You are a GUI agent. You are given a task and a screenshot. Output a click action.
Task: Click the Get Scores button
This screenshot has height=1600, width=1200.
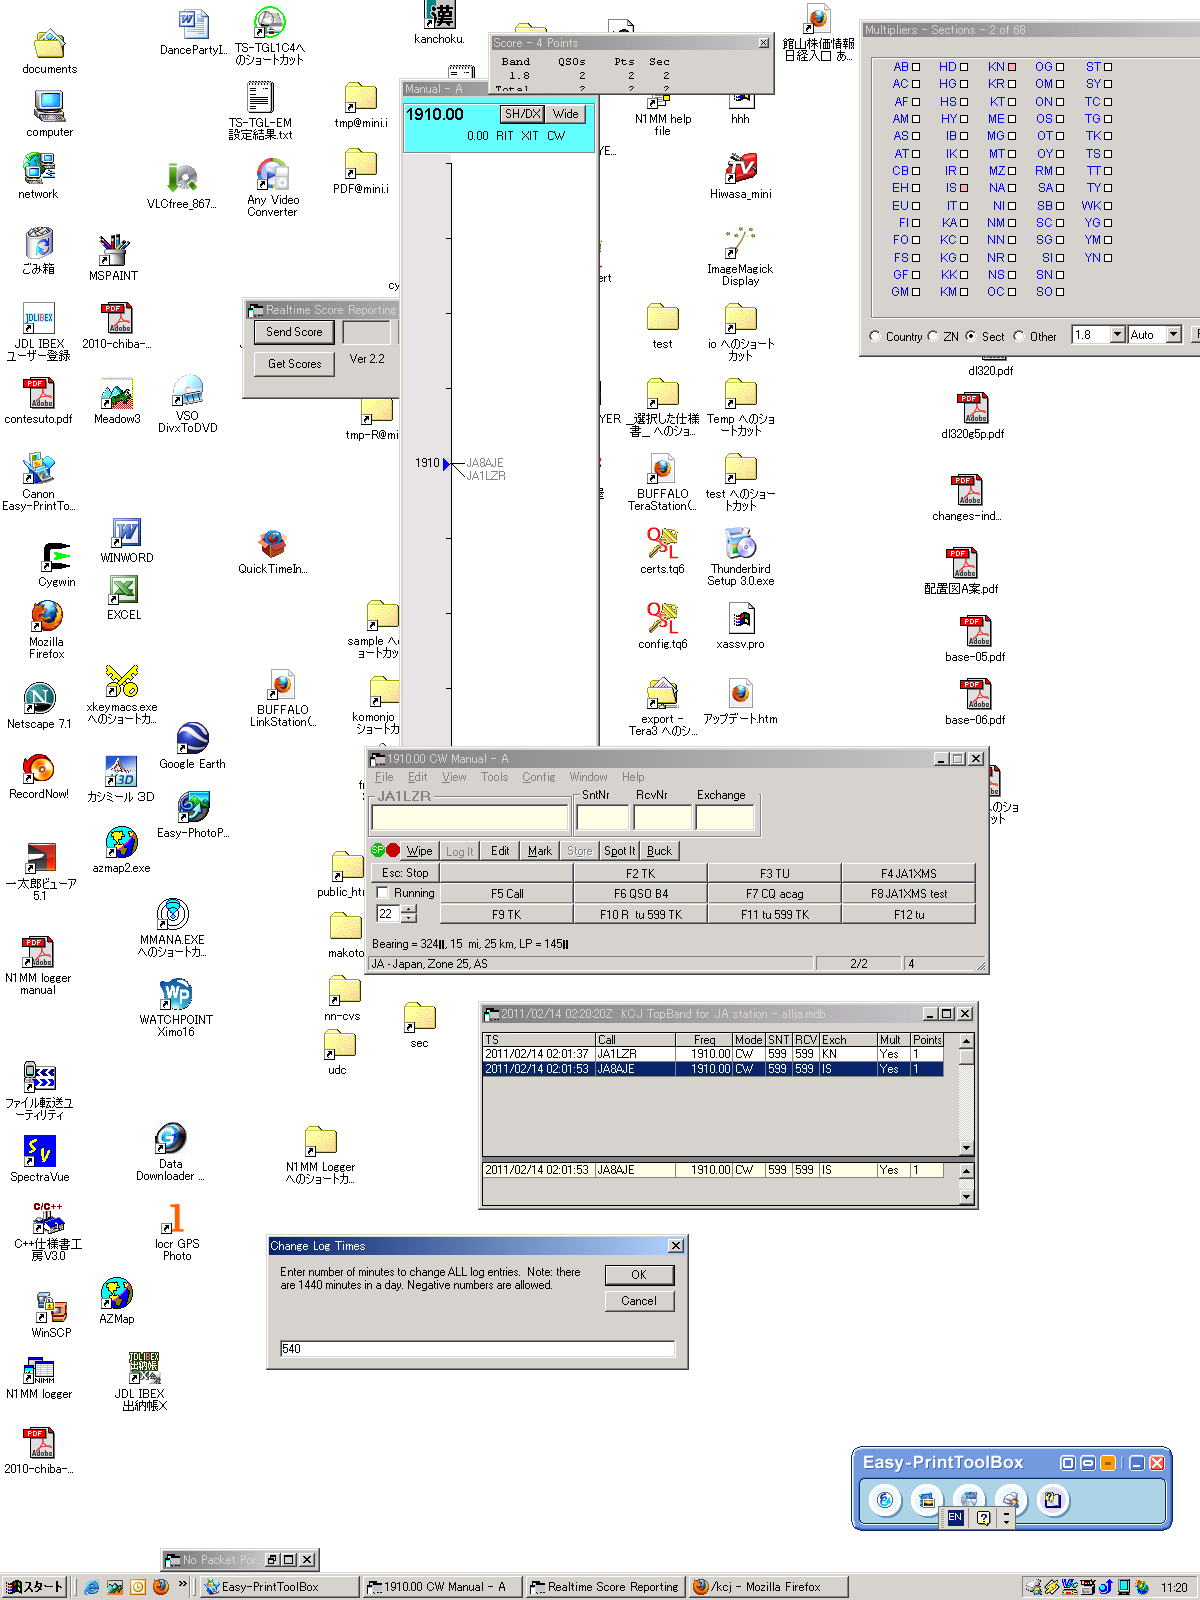294,364
